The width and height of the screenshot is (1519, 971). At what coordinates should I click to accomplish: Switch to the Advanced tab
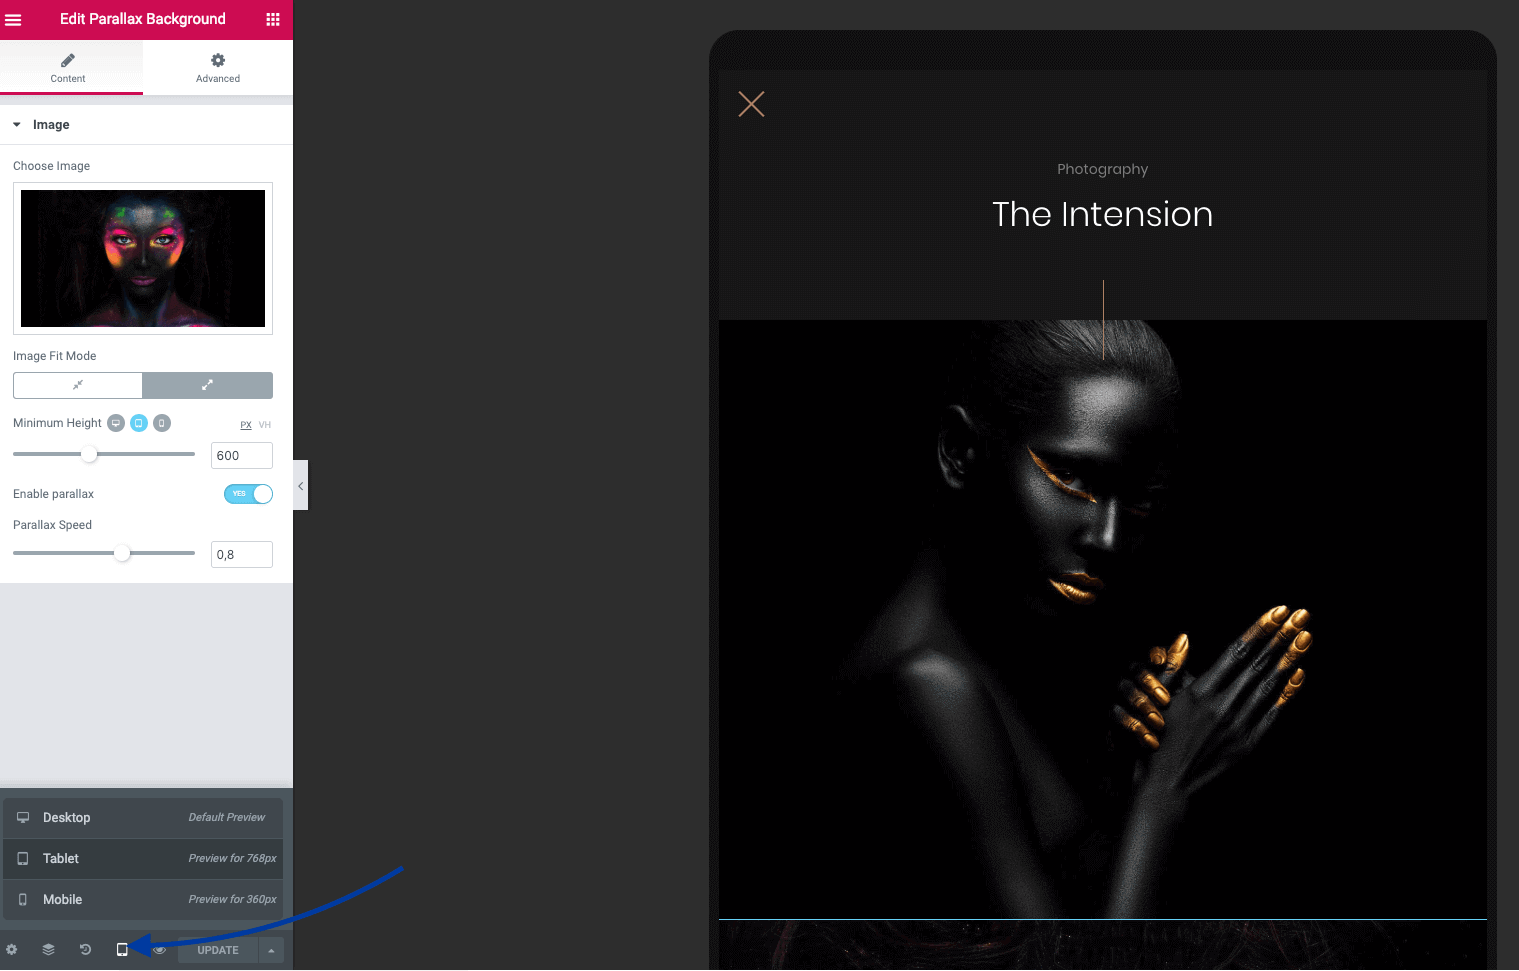[x=218, y=68]
